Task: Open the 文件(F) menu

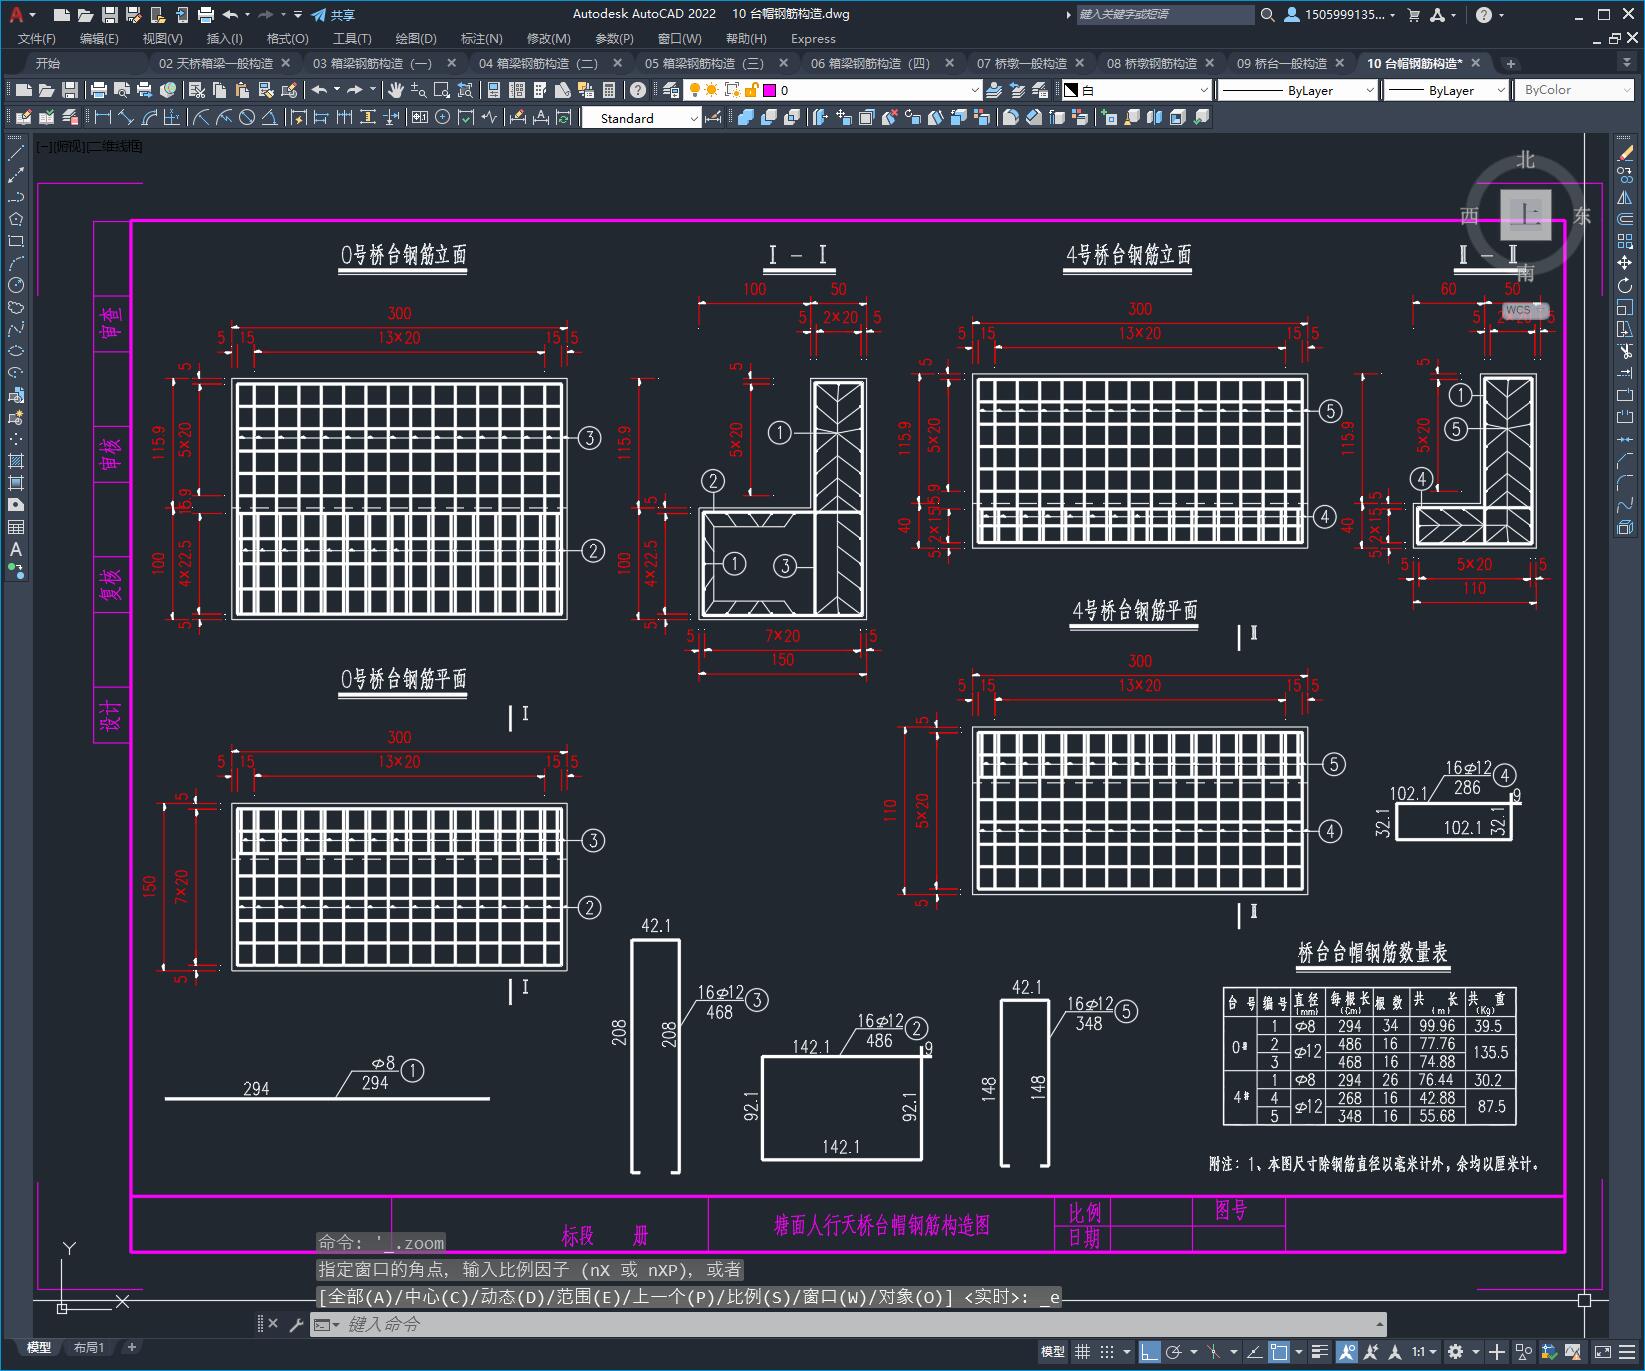Action: click(x=37, y=39)
